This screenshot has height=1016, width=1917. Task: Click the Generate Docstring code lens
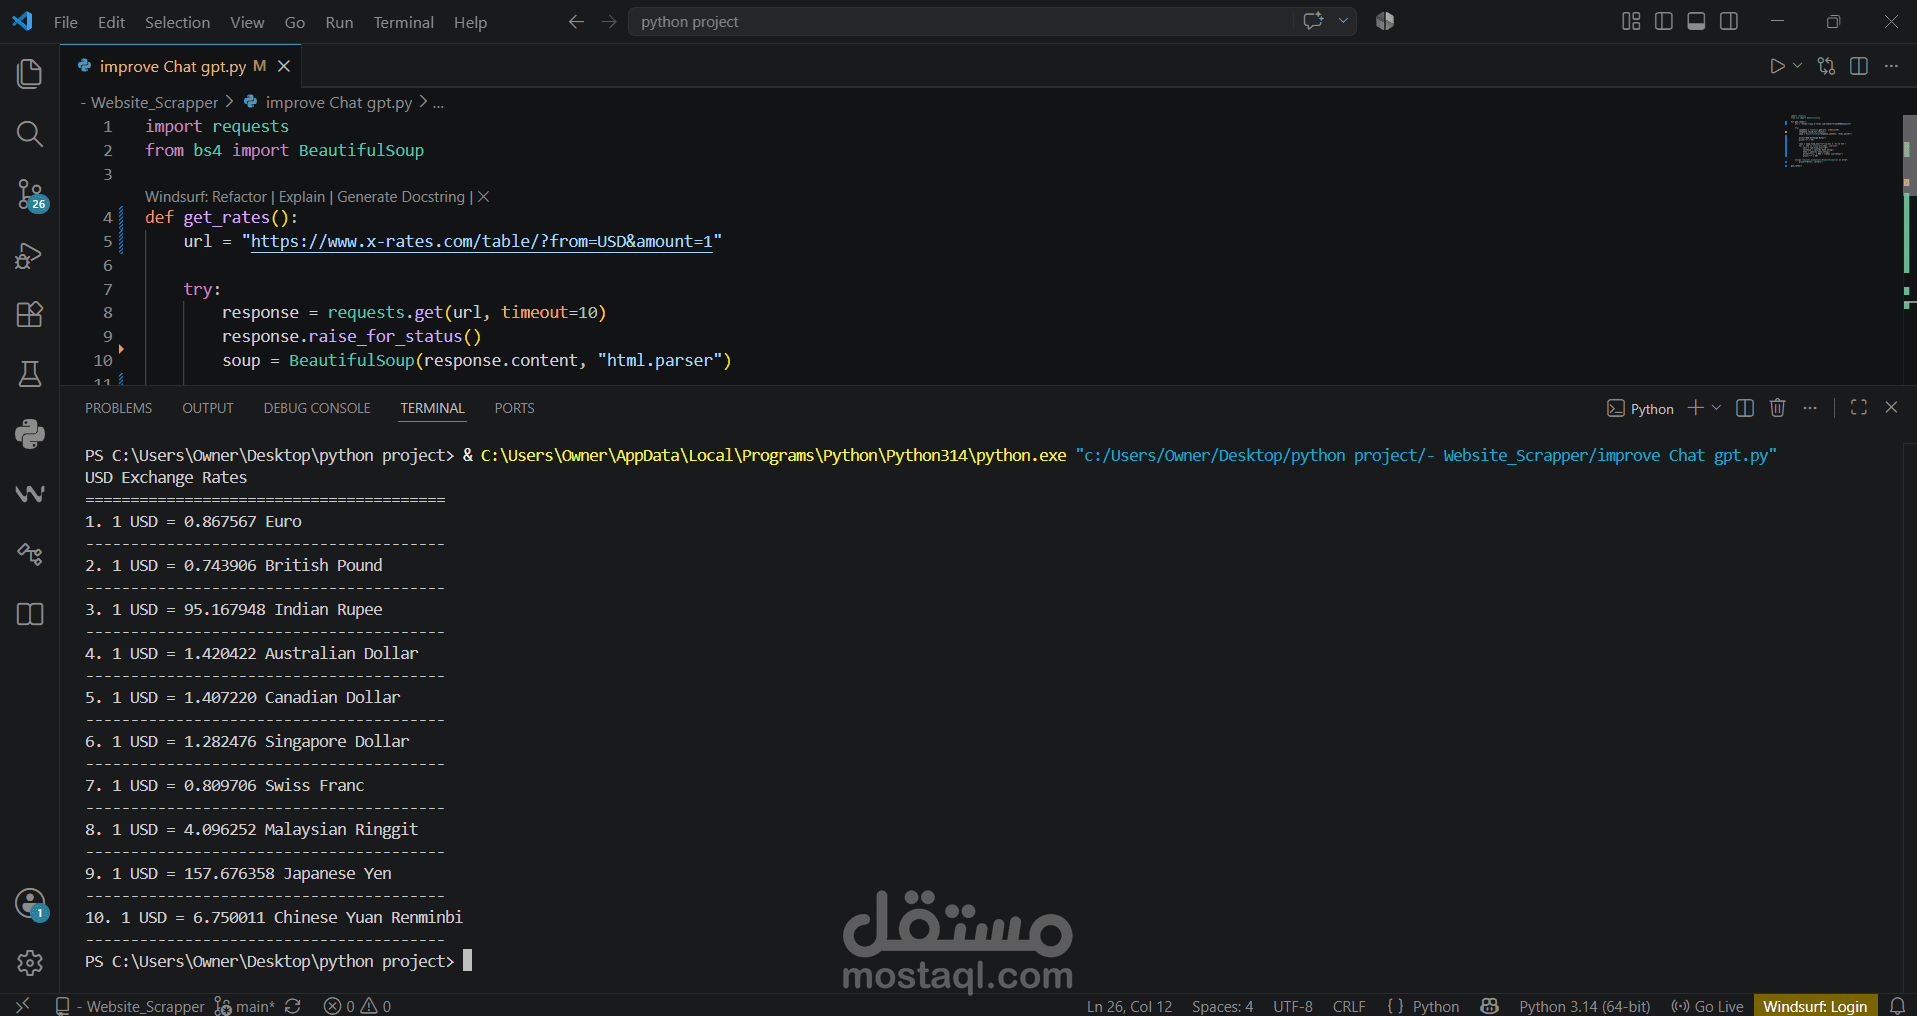(x=401, y=197)
